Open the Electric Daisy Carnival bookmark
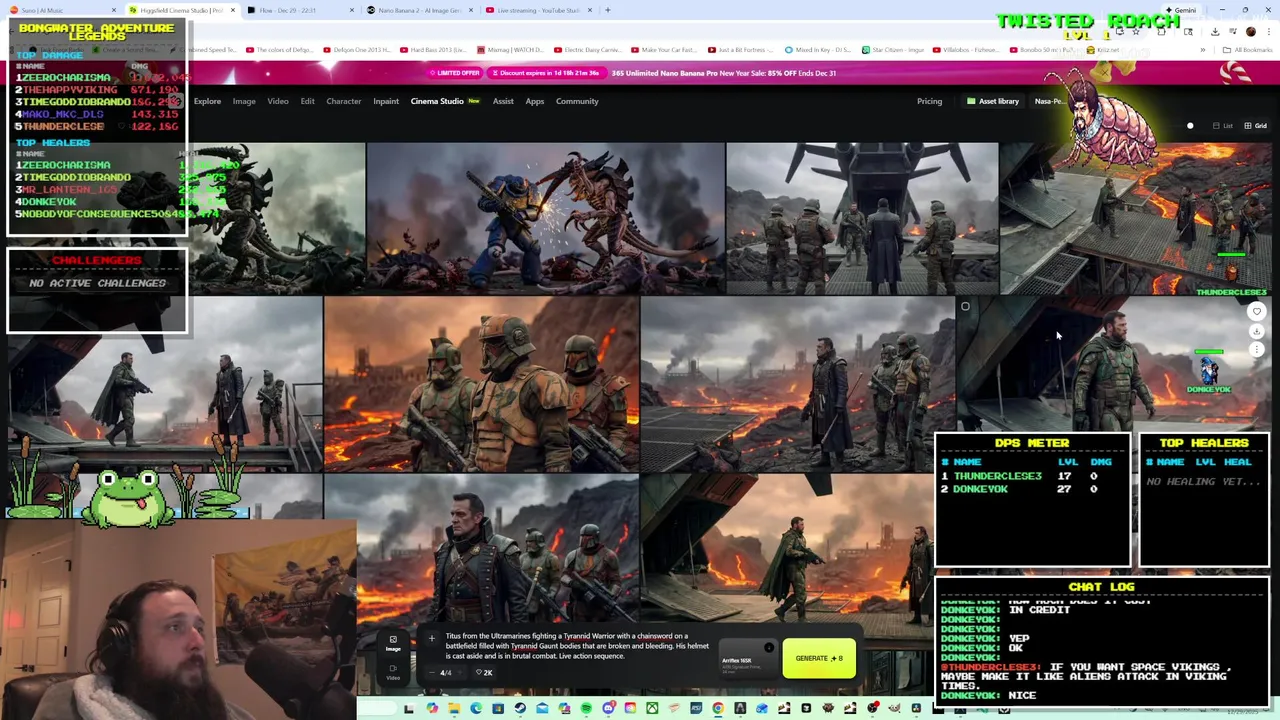 click(x=588, y=50)
